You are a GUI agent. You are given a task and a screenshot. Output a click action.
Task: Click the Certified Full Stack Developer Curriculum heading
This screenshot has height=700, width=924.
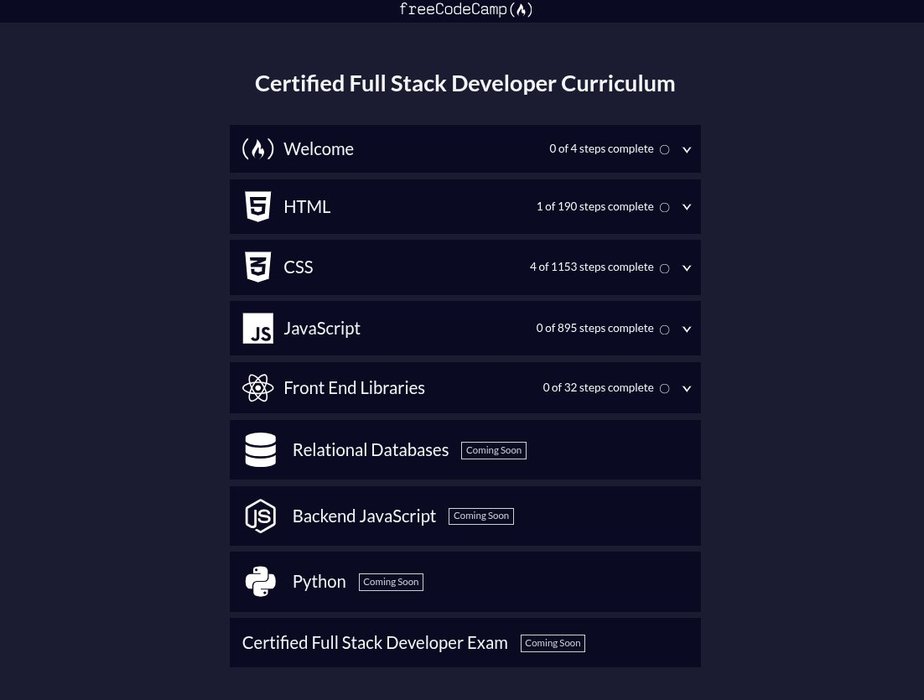click(465, 84)
